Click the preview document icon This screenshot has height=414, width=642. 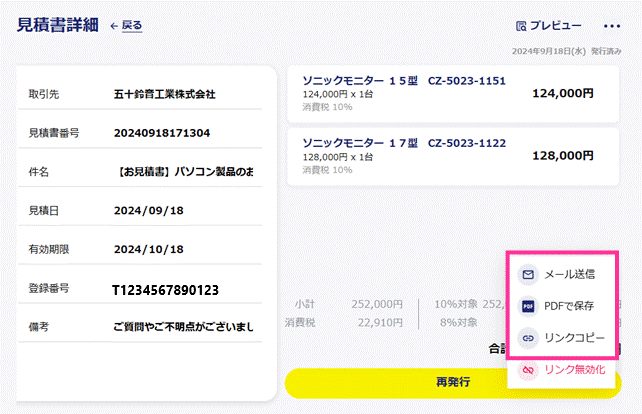[x=521, y=26]
